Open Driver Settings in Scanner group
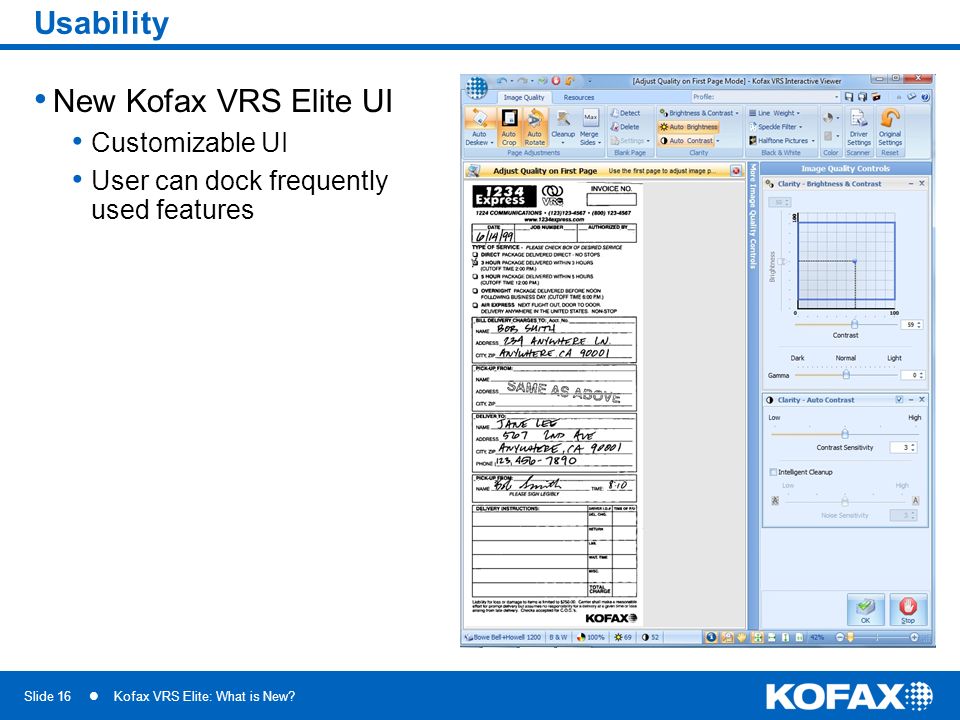Viewport: 960px width, 720px height. click(x=858, y=127)
